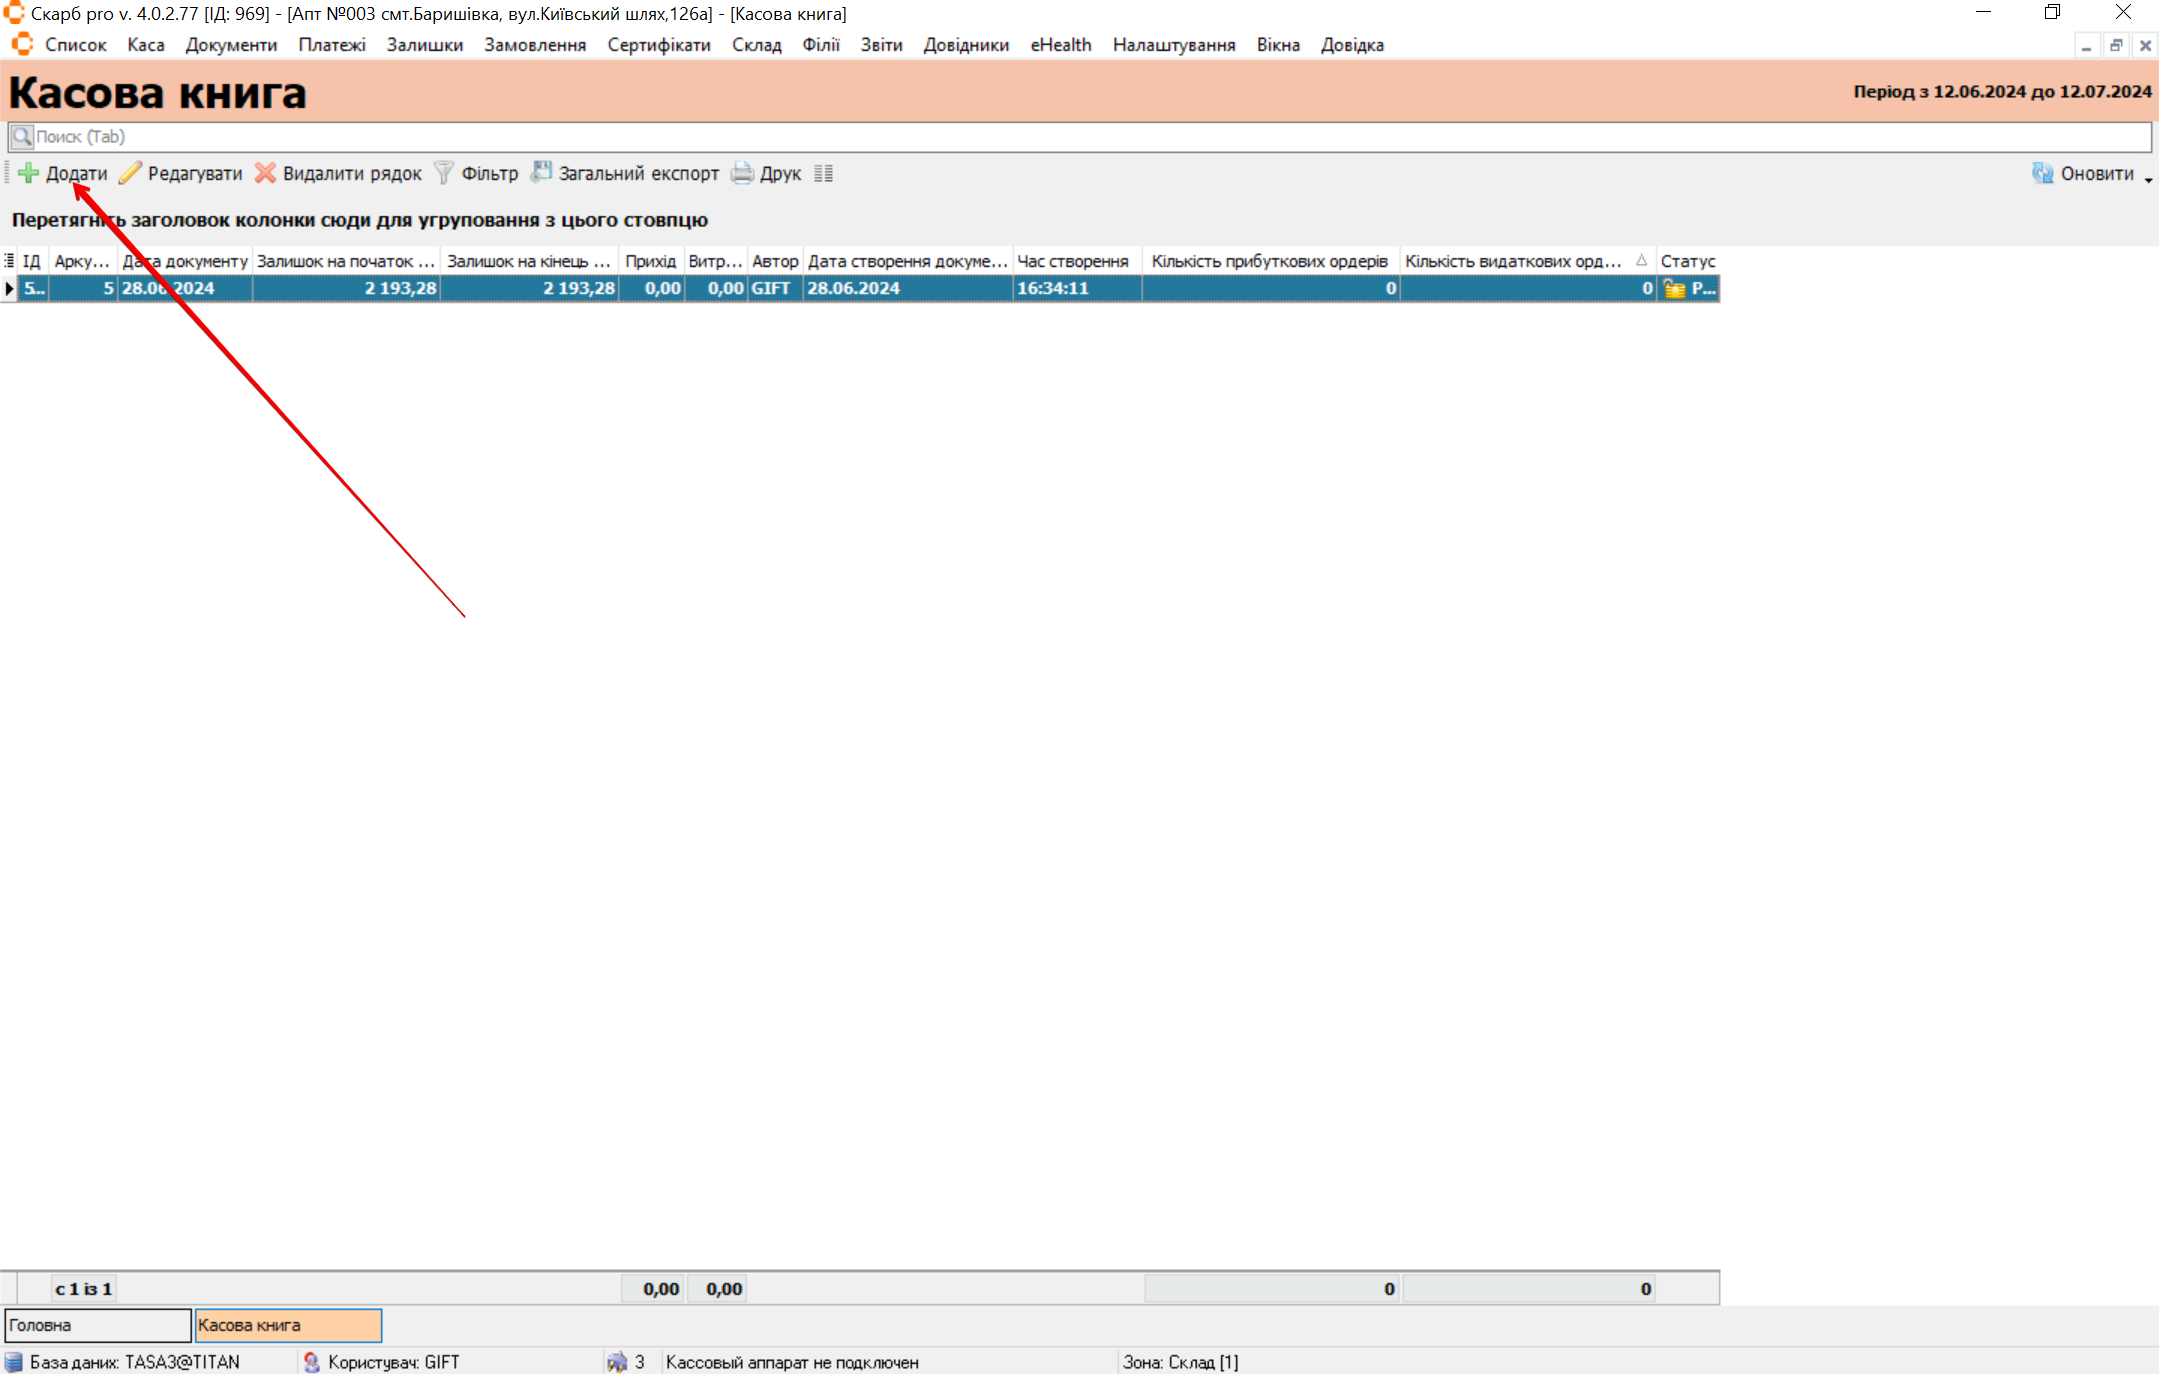
Task: Sort by the Статус column header
Action: (x=1687, y=261)
